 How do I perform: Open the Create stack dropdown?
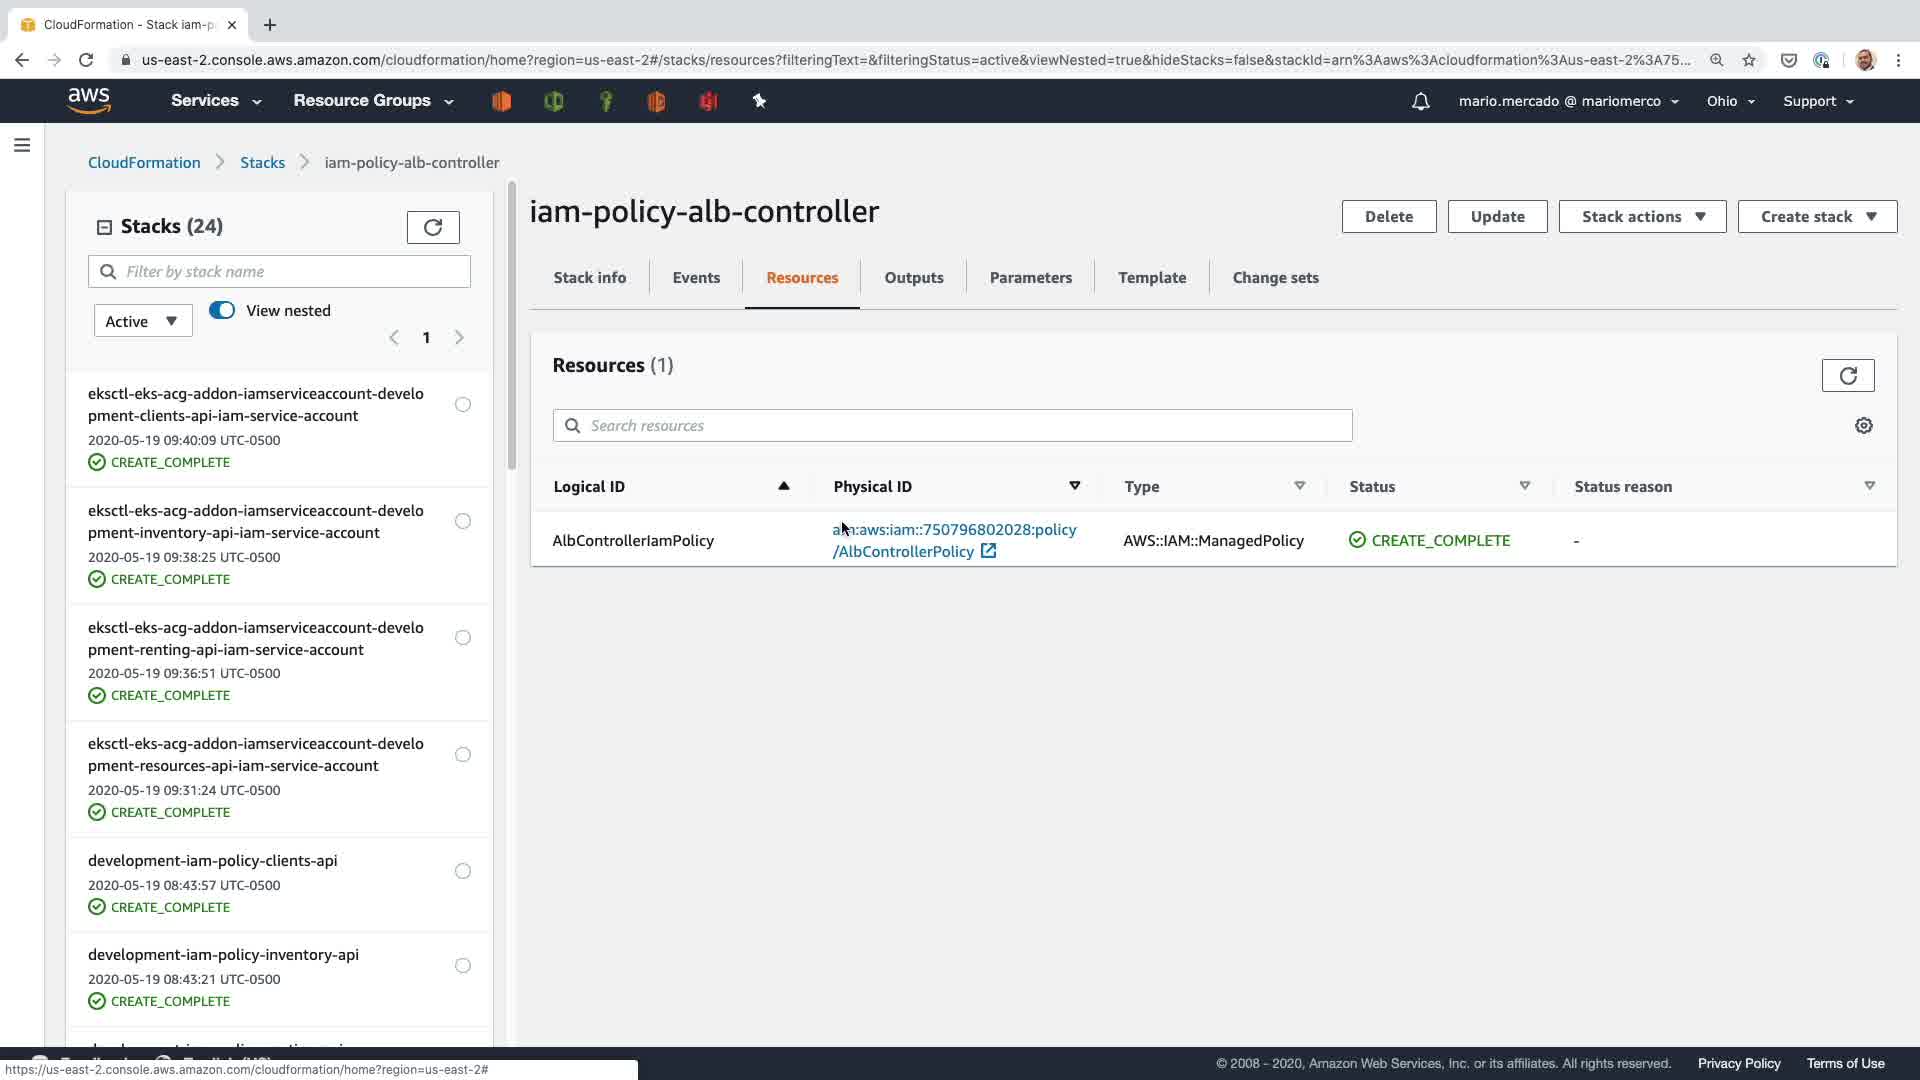pyautogui.click(x=1816, y=217)
